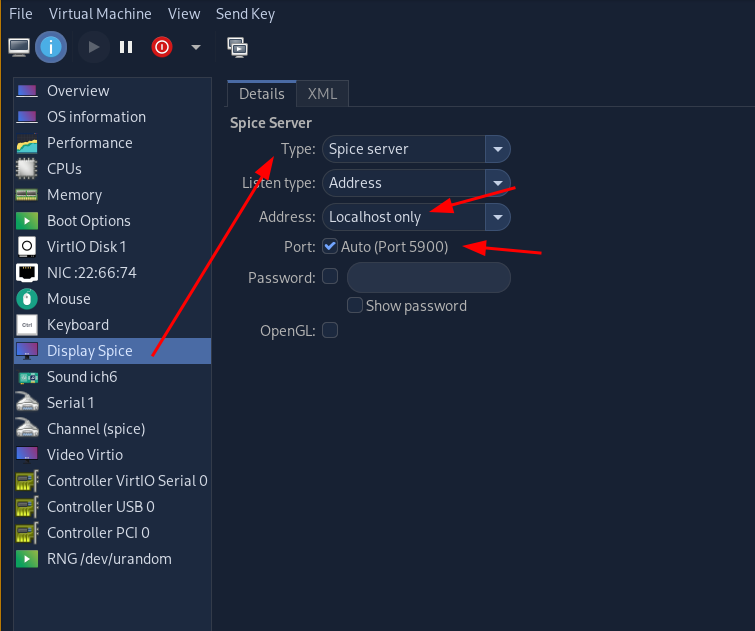Tick the Show password checkbox

355,305
